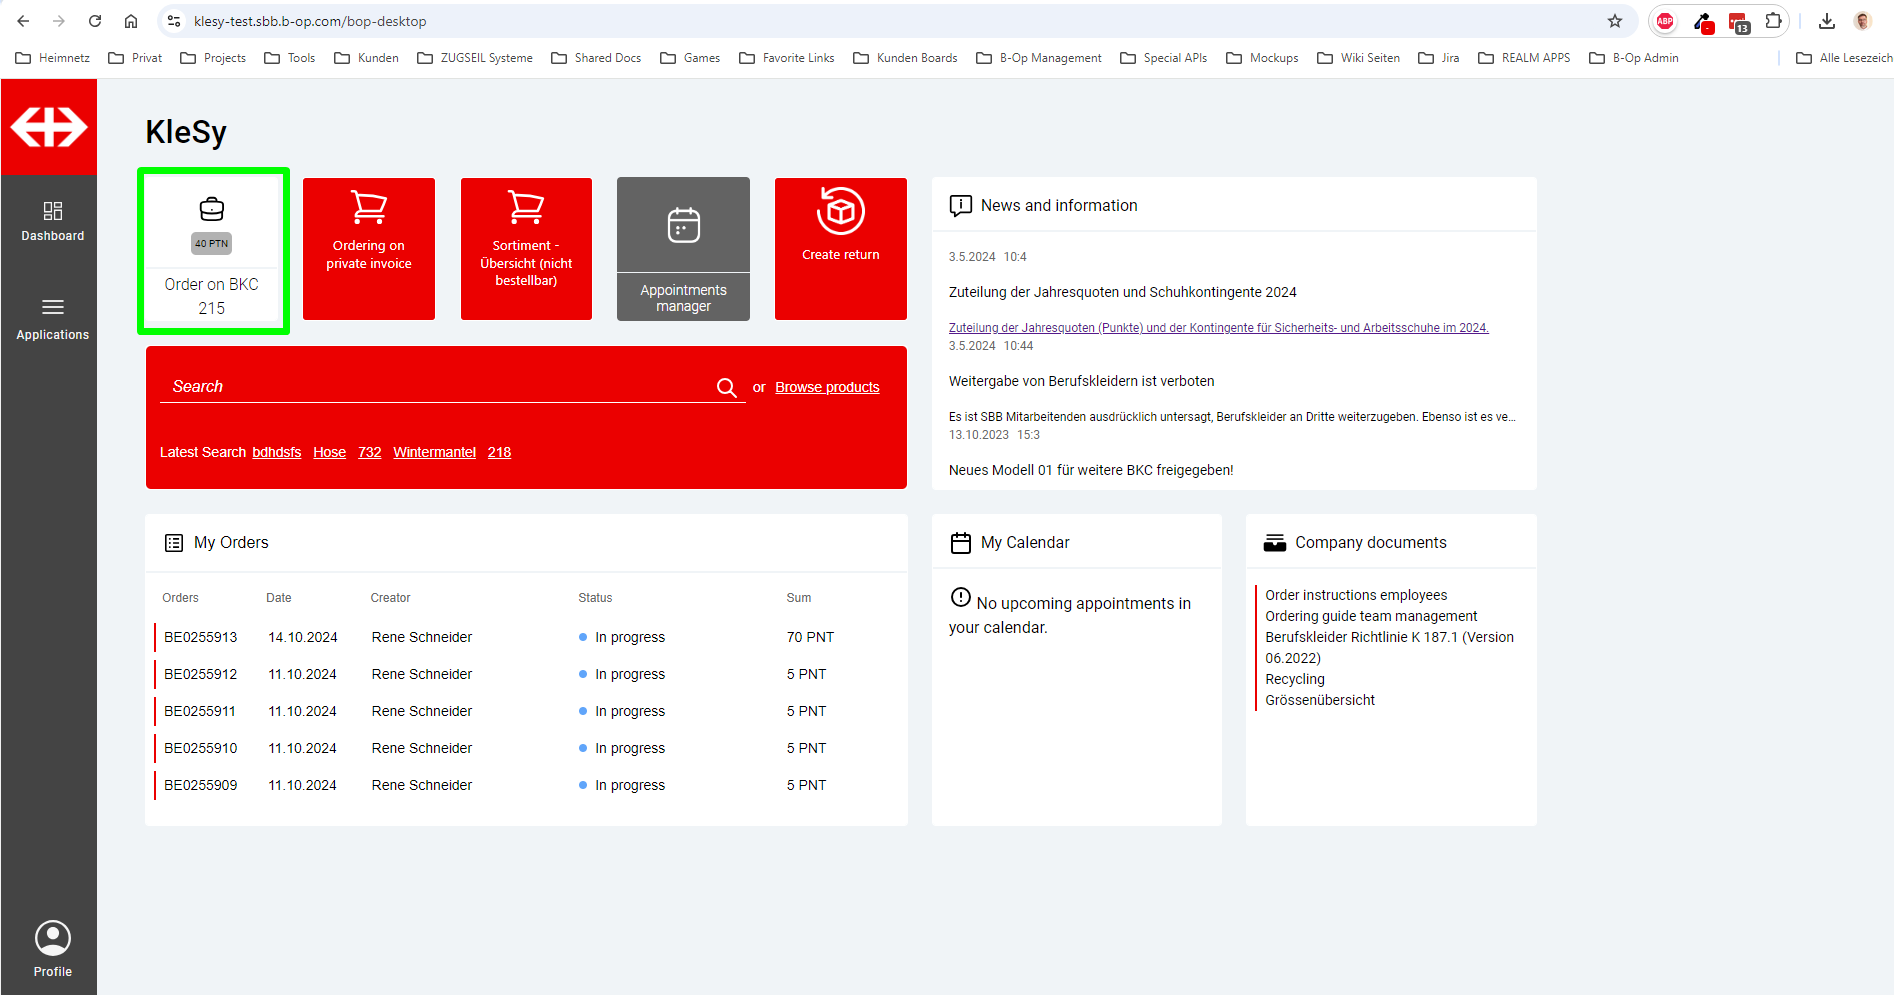Viewport: 1894px width, 995px height.
Task: Open Sortiment Übersicht tile
Action: click(x=526, y=249)
